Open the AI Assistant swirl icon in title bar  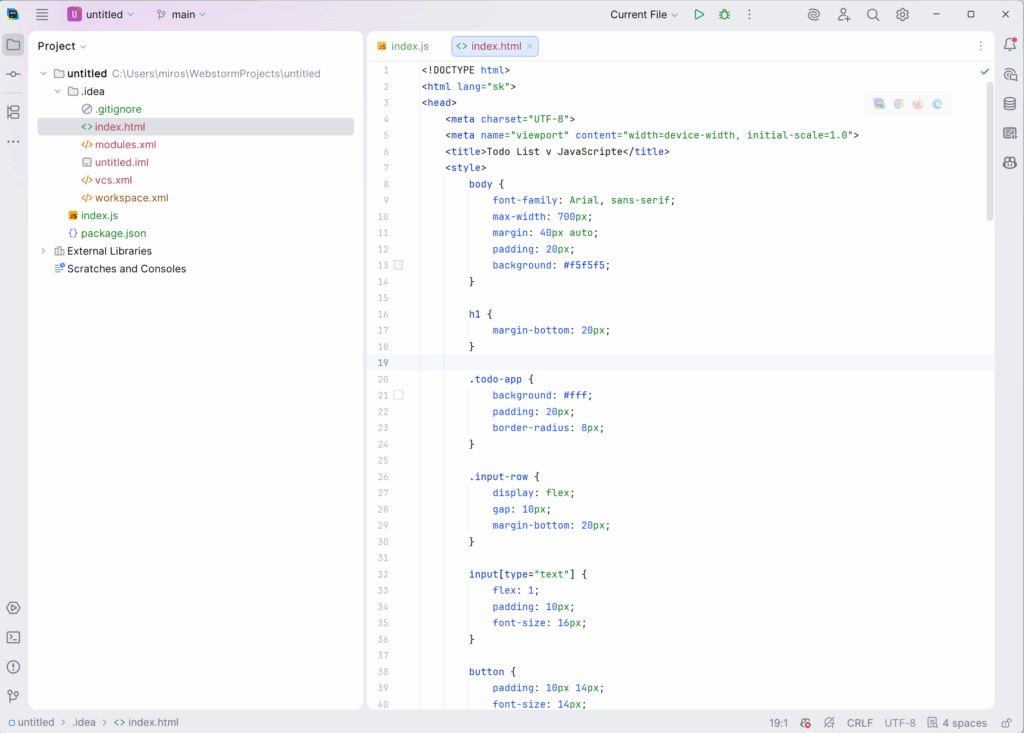813,14
